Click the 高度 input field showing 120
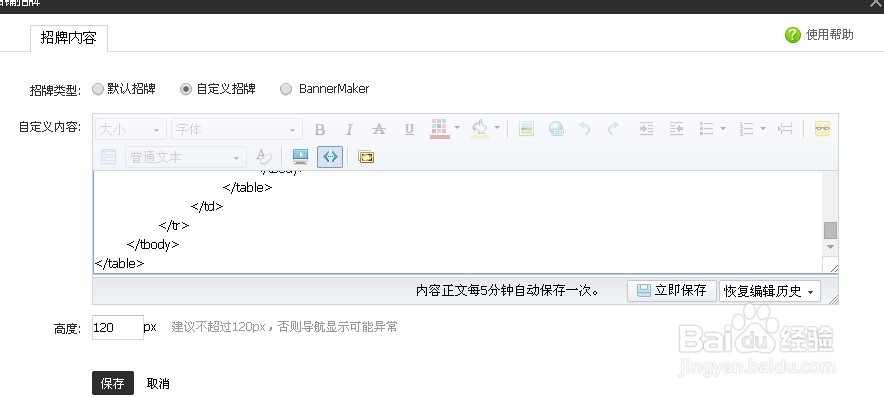The height and width of the screenshot is (397, 884). (x=118, y=328)
